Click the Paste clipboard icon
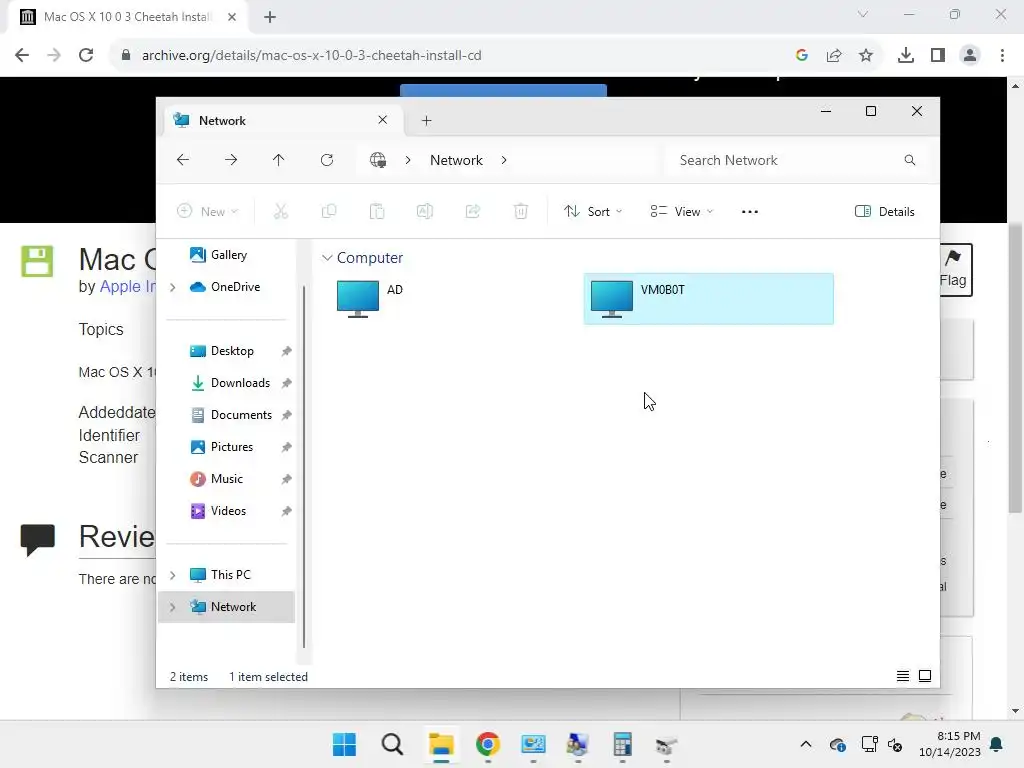 point(377,211)
